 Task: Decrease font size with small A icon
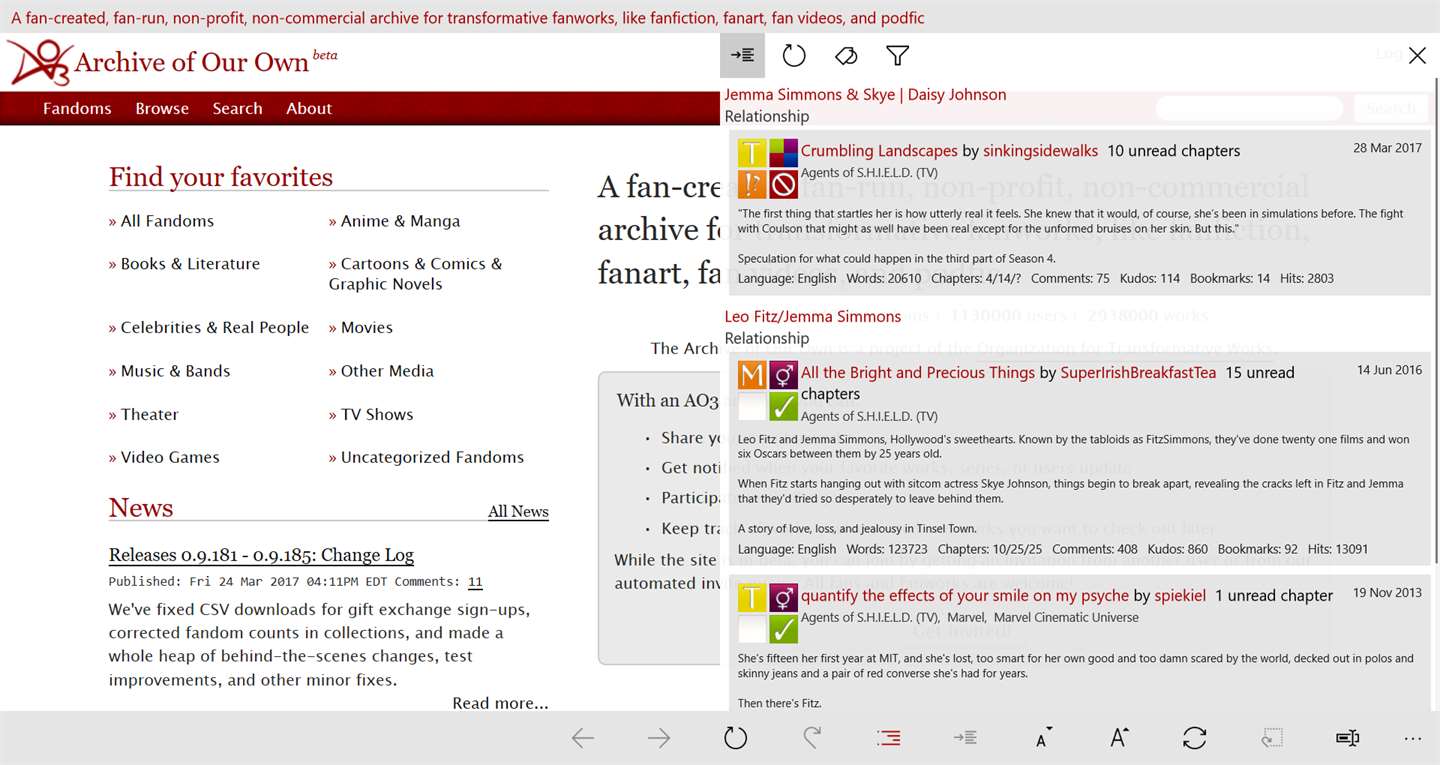[1043, 738]
